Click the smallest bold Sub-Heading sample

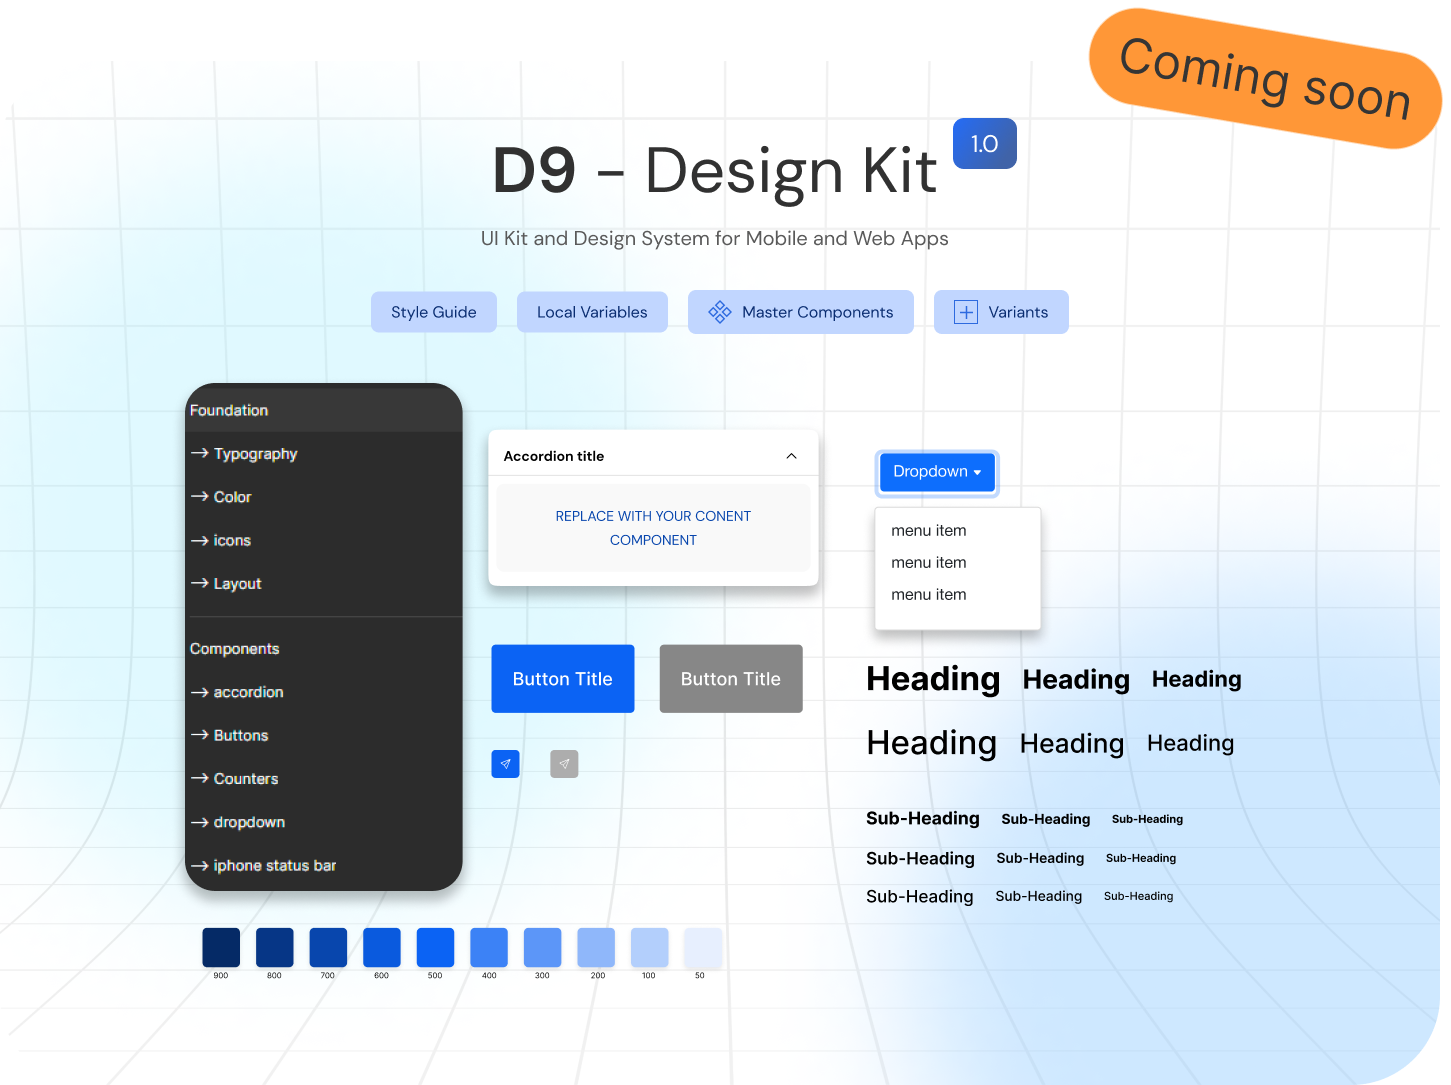1147,819
